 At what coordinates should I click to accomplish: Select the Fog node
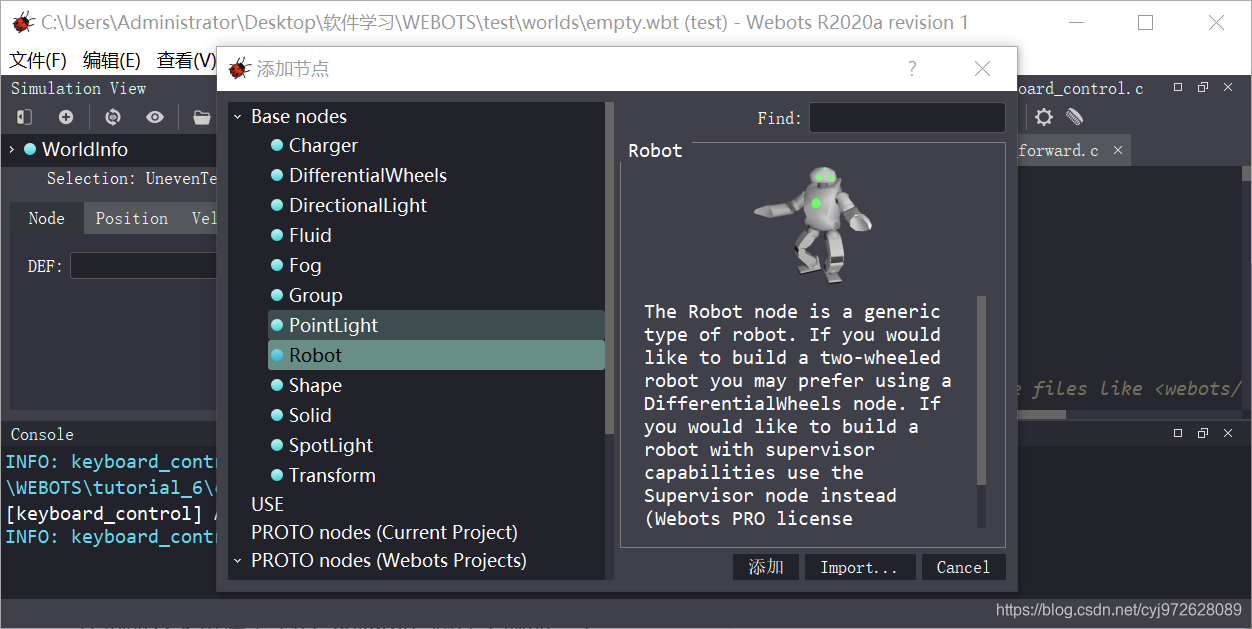(305, 266)
